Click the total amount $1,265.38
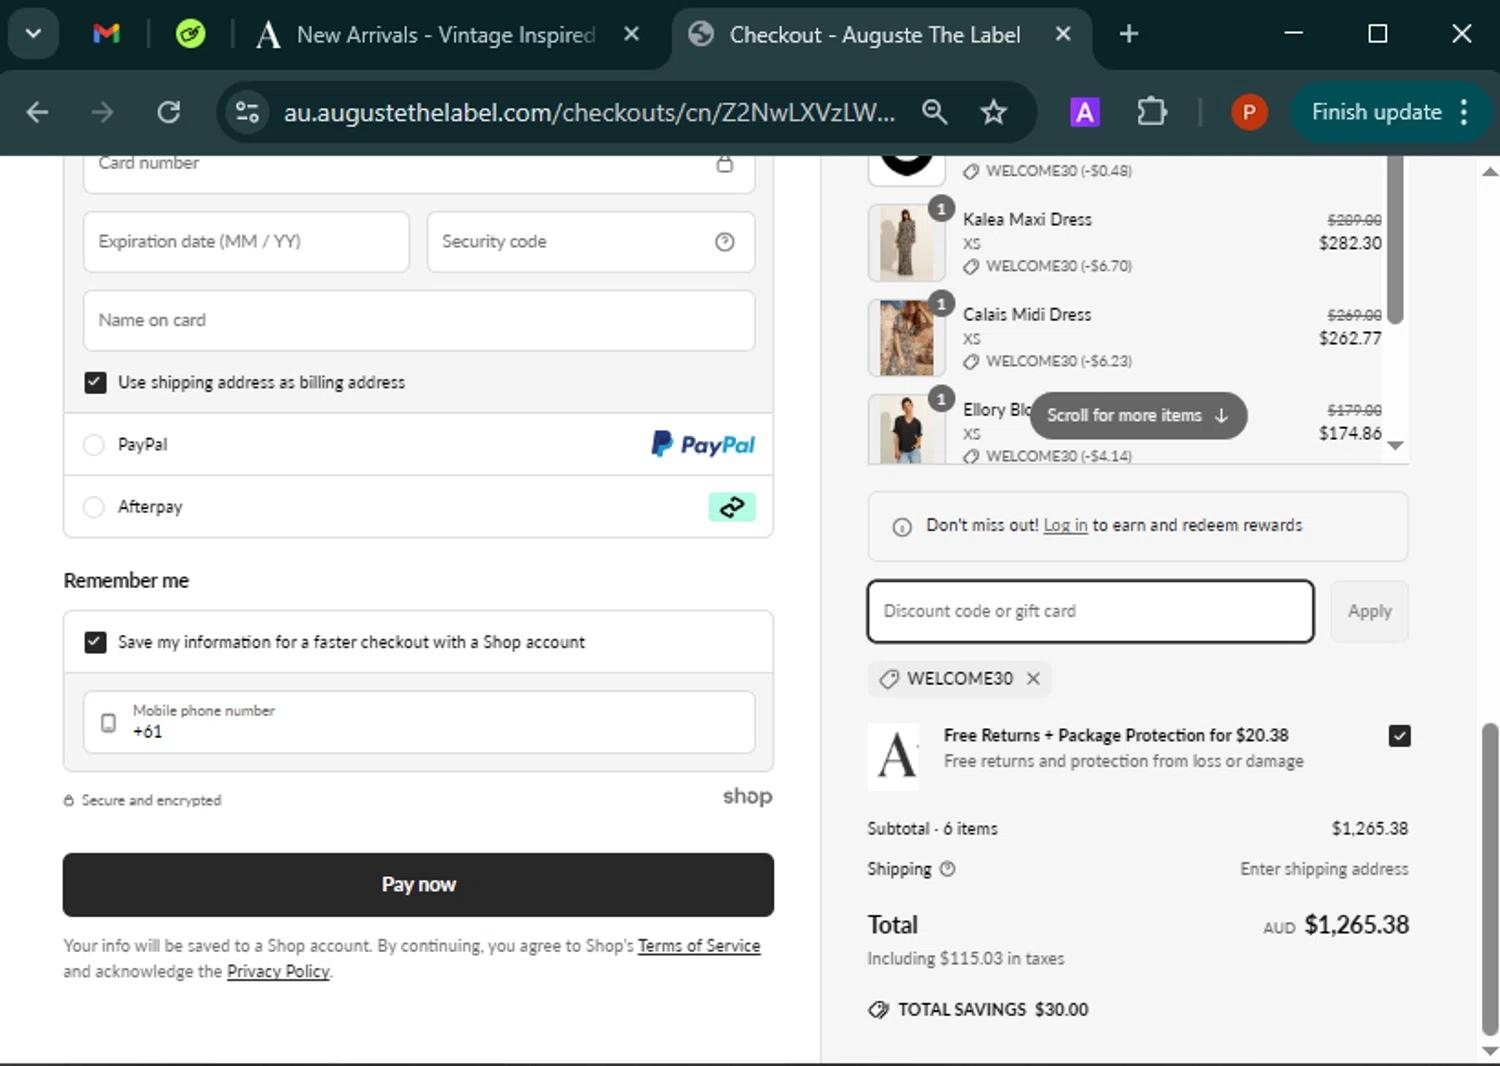This screenshot has width=1500, height=1066. click(1356, 925)
